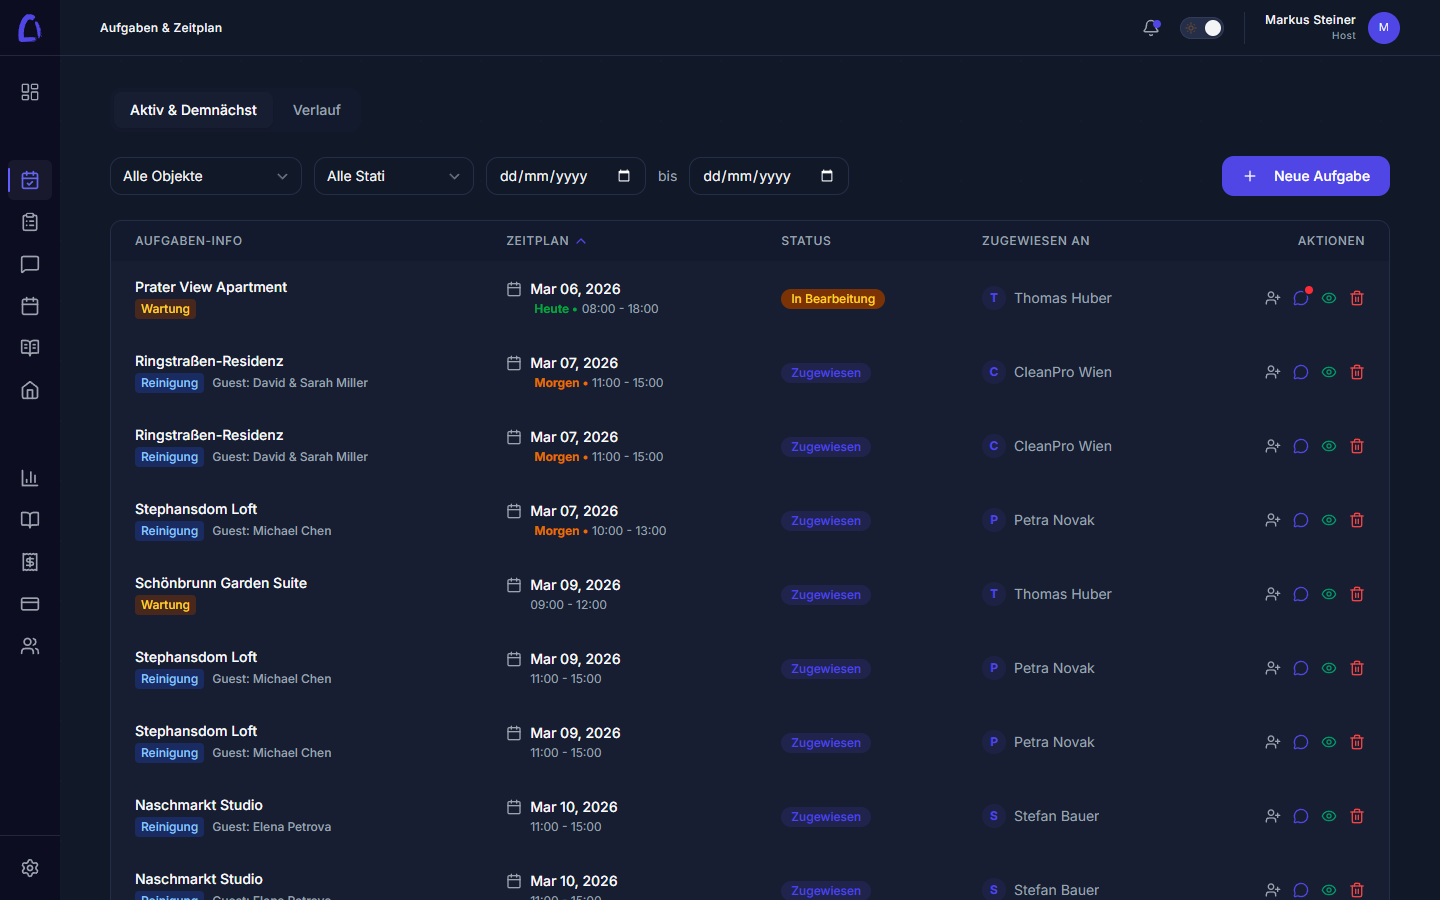Click the Neue Aufgabe button
Image resolution: width=1440 pixels, height=900 pixels.
pos(1305,176)
